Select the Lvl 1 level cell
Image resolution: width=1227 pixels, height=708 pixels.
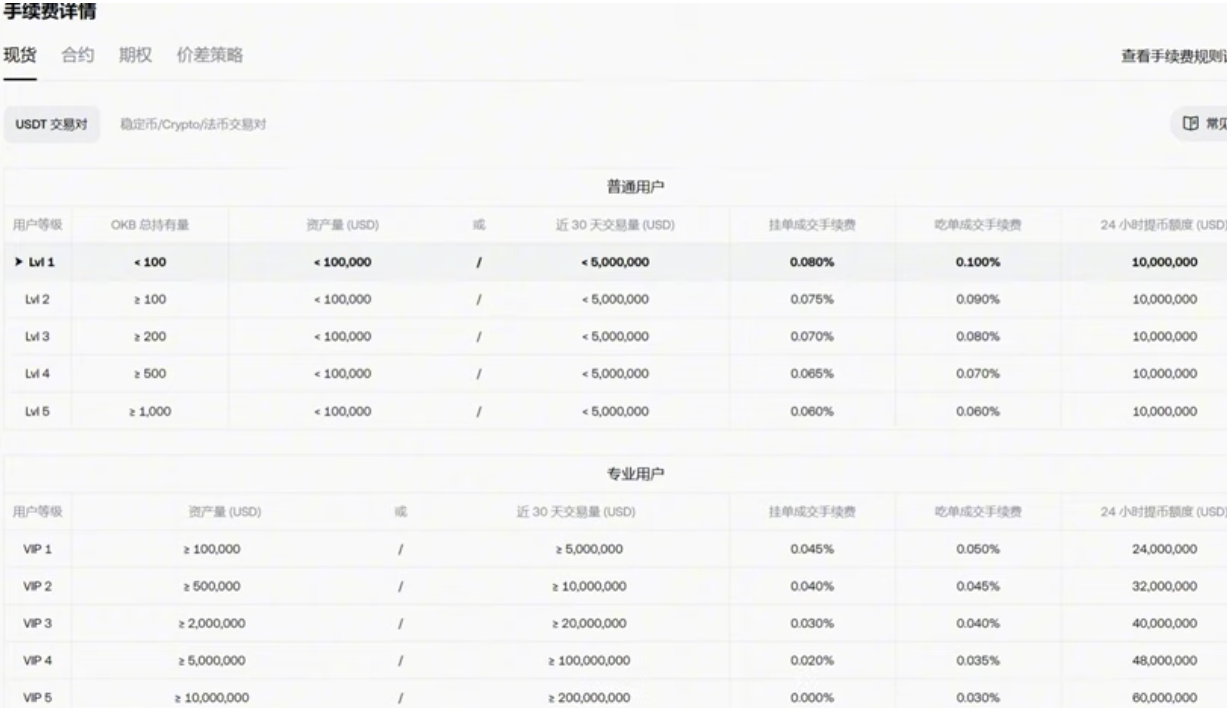36,262
